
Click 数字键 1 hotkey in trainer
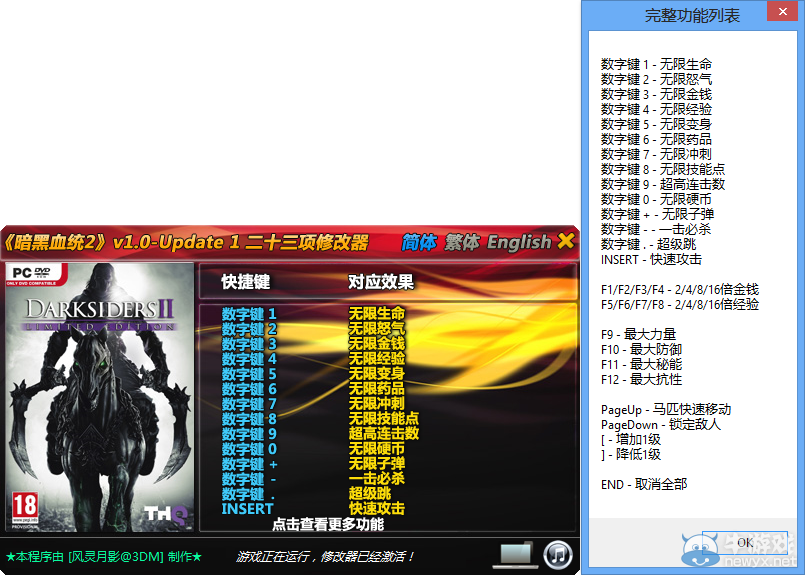[249, 314]
